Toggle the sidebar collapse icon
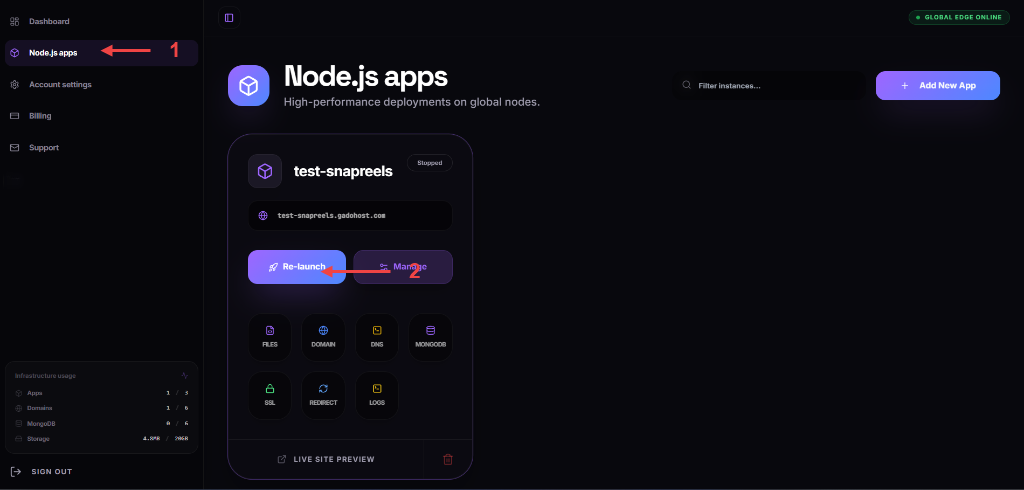This screenshot has height=490, width=1024. [x=229, y=18]
